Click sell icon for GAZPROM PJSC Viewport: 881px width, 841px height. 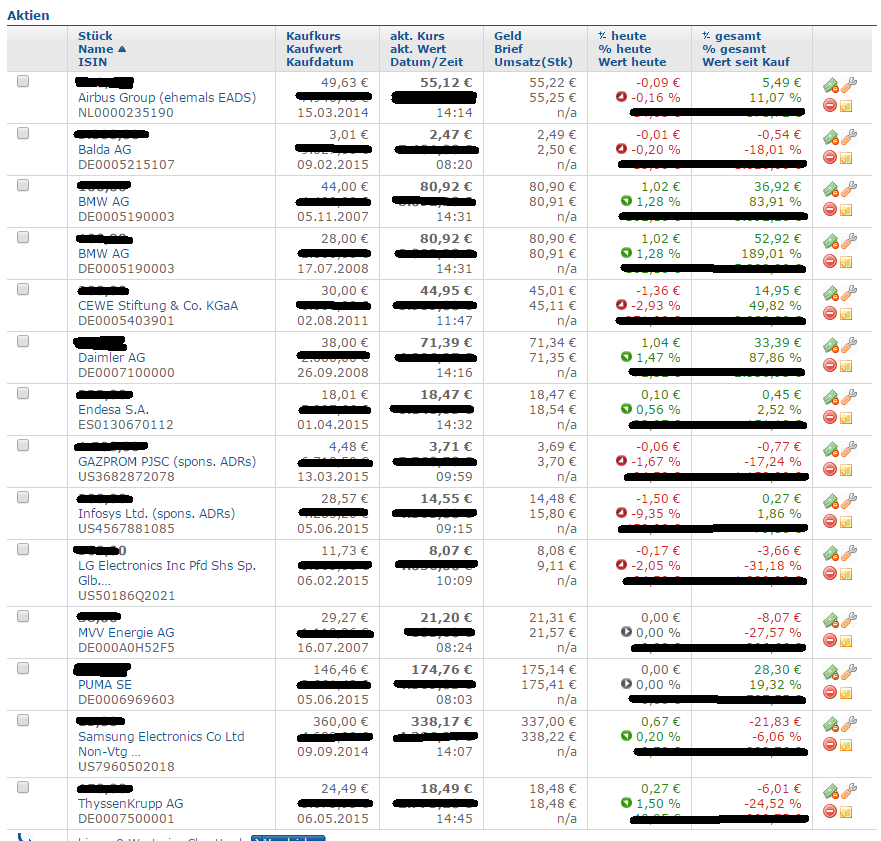(x=831, y=450)
